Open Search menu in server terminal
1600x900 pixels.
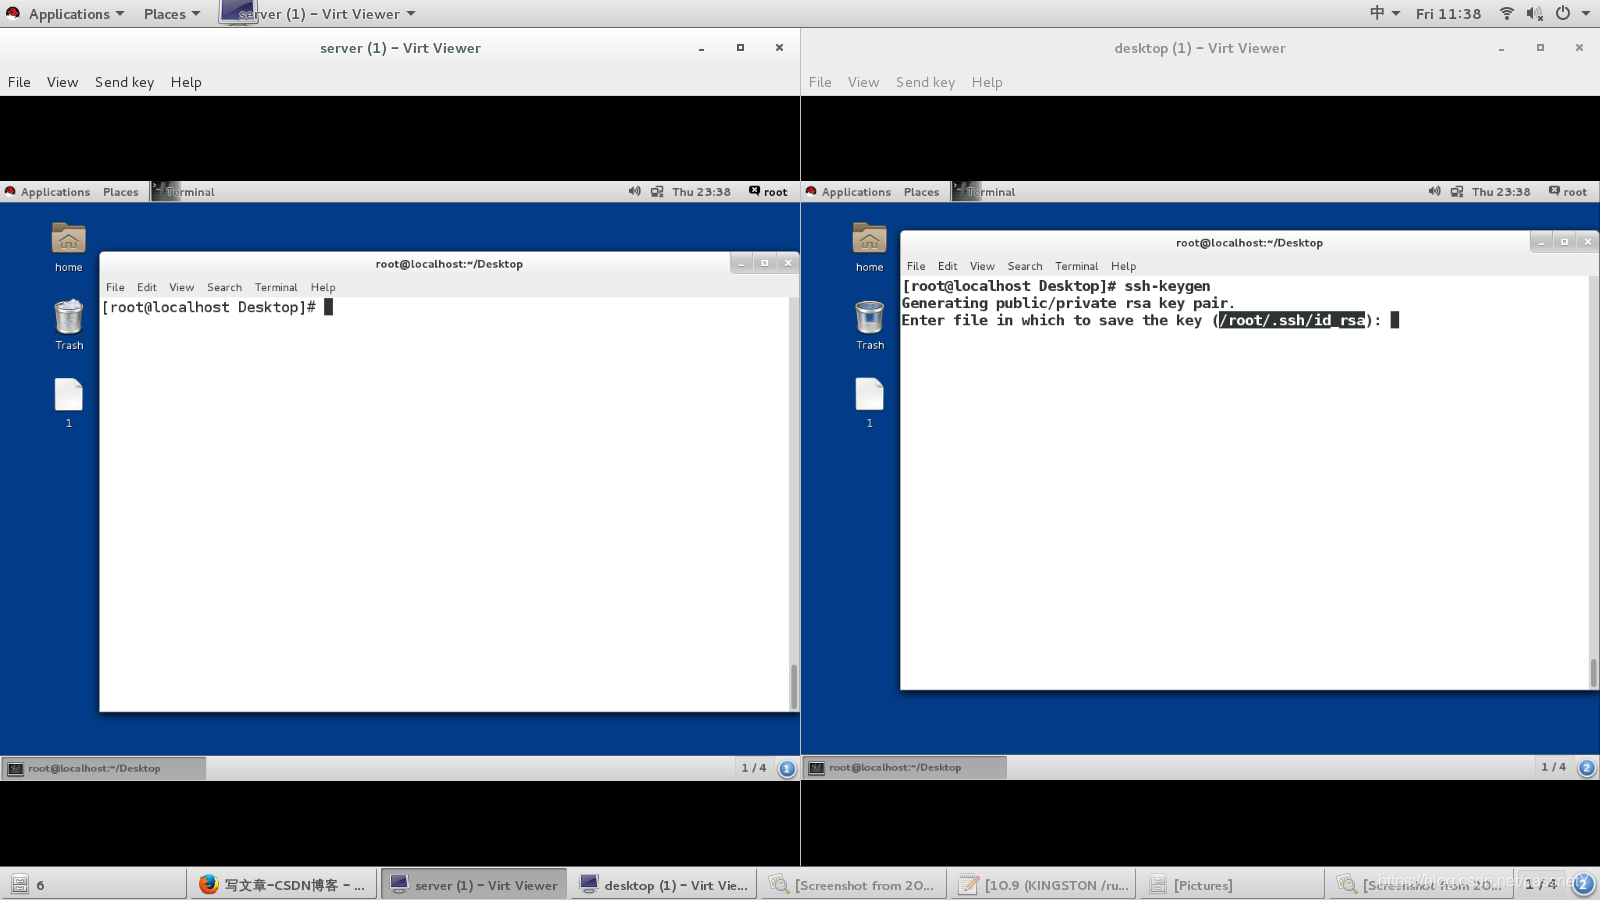[x=224, y=287]
